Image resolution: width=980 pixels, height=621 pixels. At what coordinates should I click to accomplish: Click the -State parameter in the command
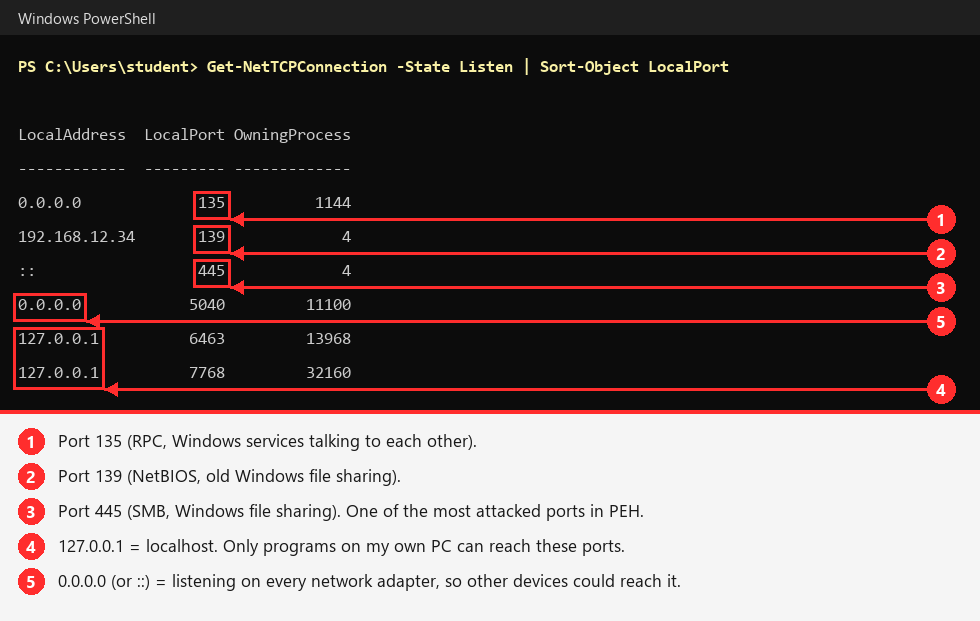coord(423,67)
